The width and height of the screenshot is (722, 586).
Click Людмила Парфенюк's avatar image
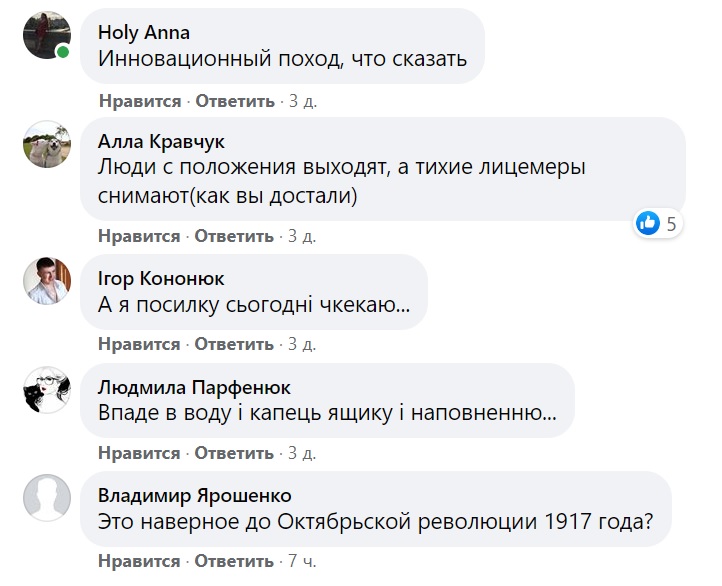[x=47, y=388]
